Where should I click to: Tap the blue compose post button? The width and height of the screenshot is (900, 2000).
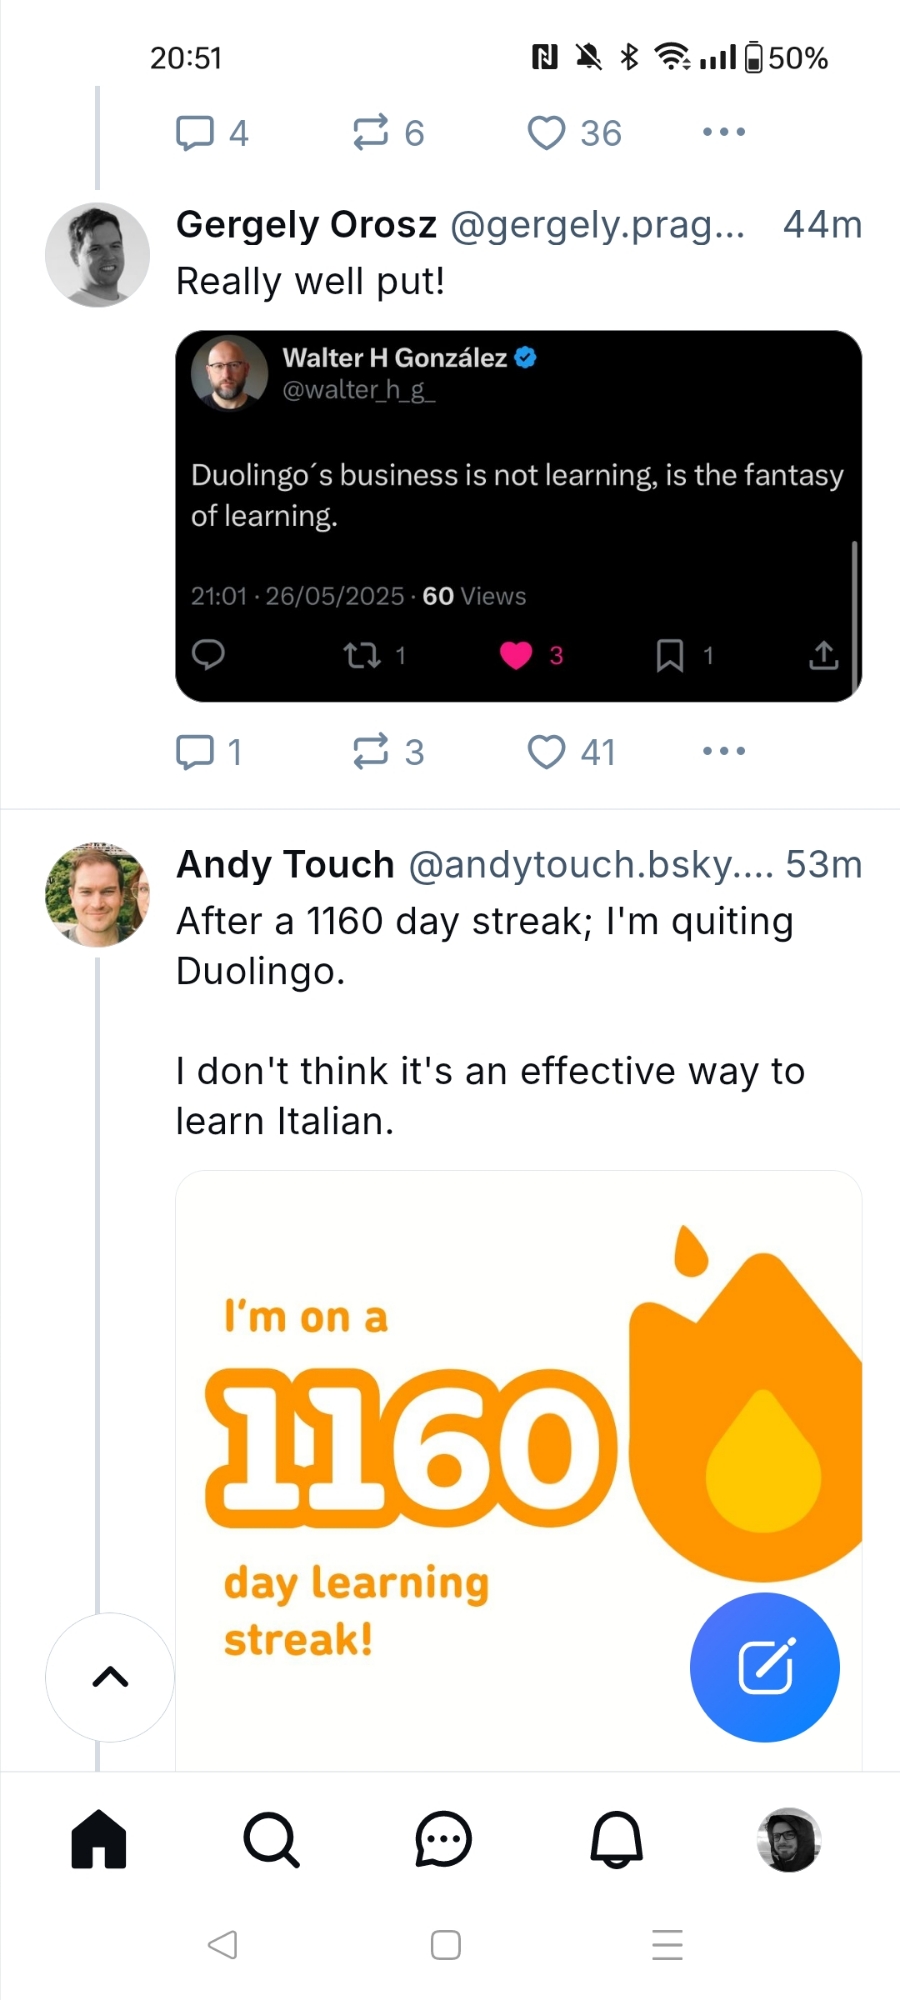coord(765,1667)
